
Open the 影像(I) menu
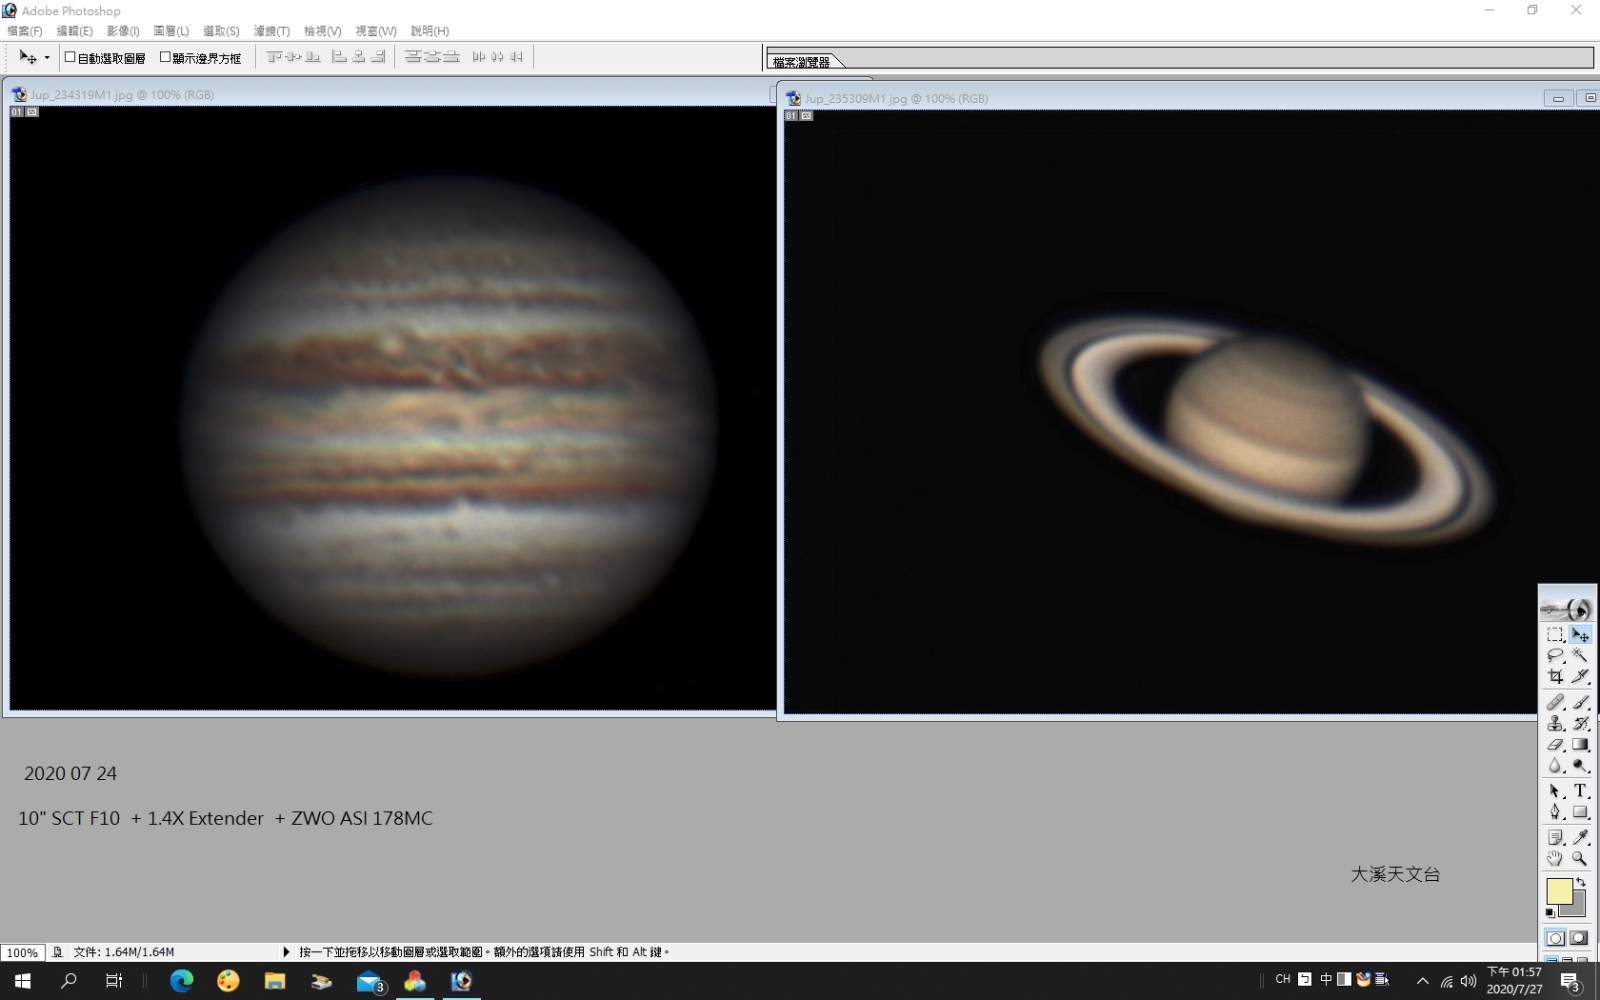(x=123, y=31)
